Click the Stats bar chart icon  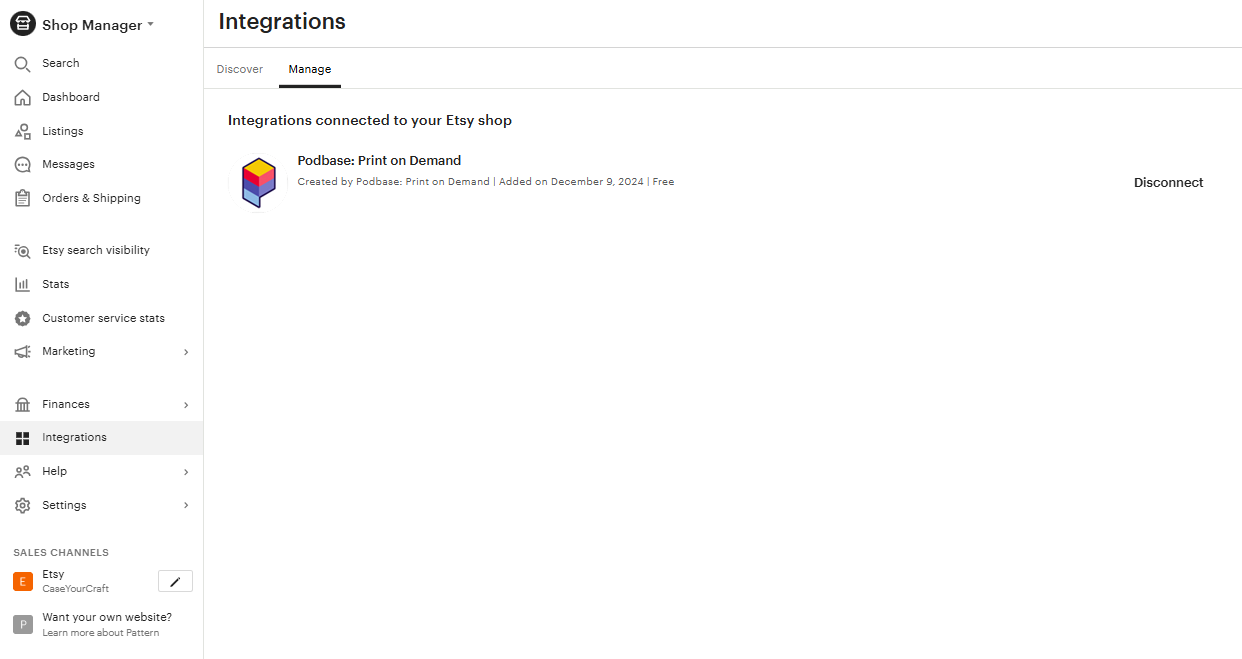[22, 285]
